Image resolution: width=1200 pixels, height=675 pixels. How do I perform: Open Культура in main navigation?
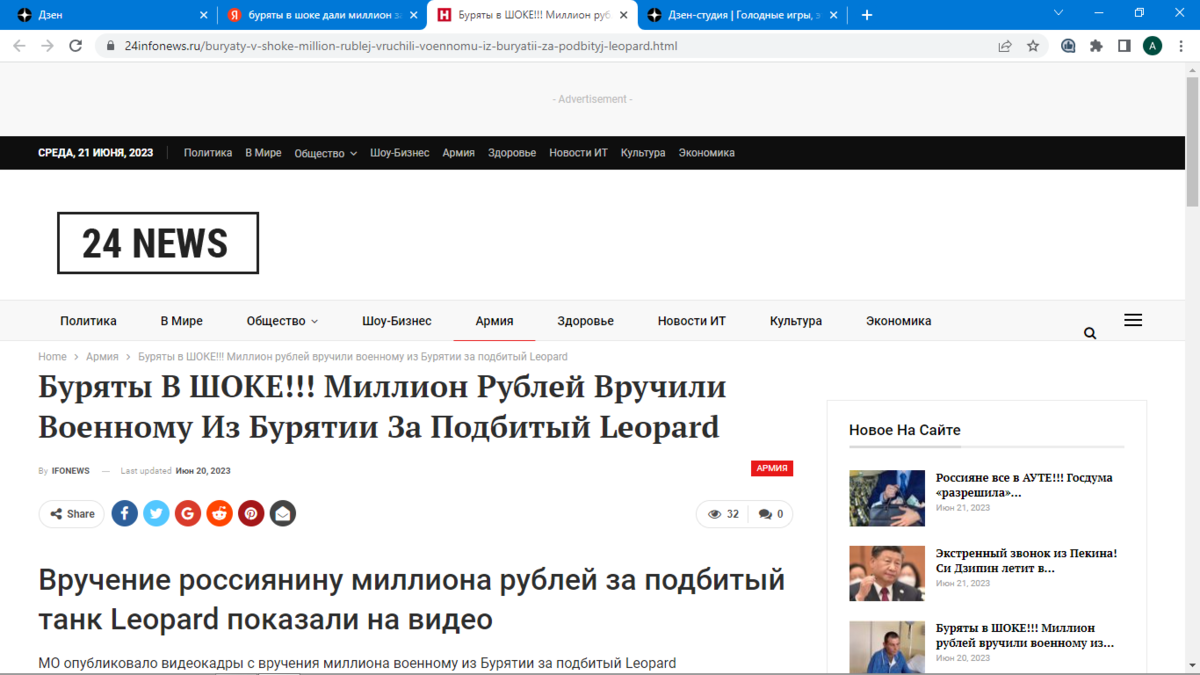pyautogui.click(x=796, y=321)
